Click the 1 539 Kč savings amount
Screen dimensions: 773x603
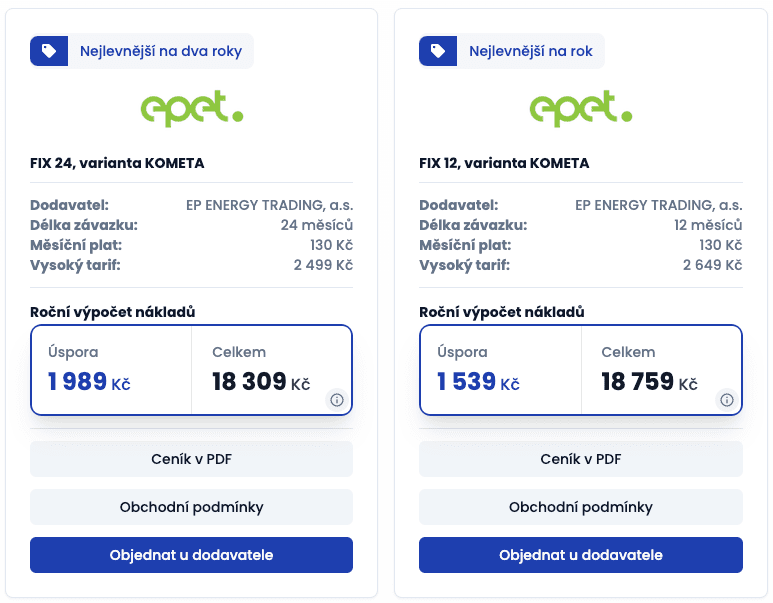(x=478, y=382)
